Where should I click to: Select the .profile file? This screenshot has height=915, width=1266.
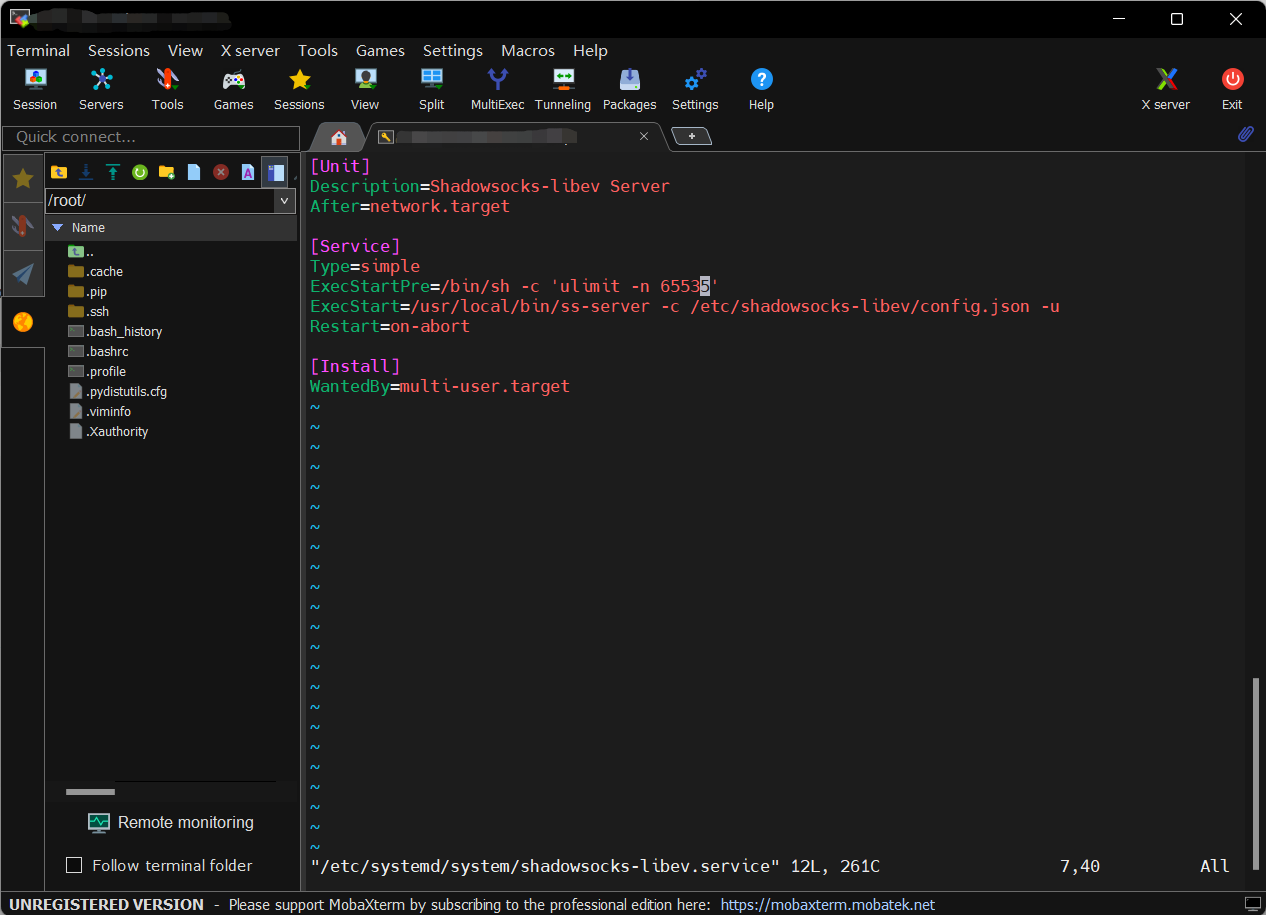[x=97, y=372]
